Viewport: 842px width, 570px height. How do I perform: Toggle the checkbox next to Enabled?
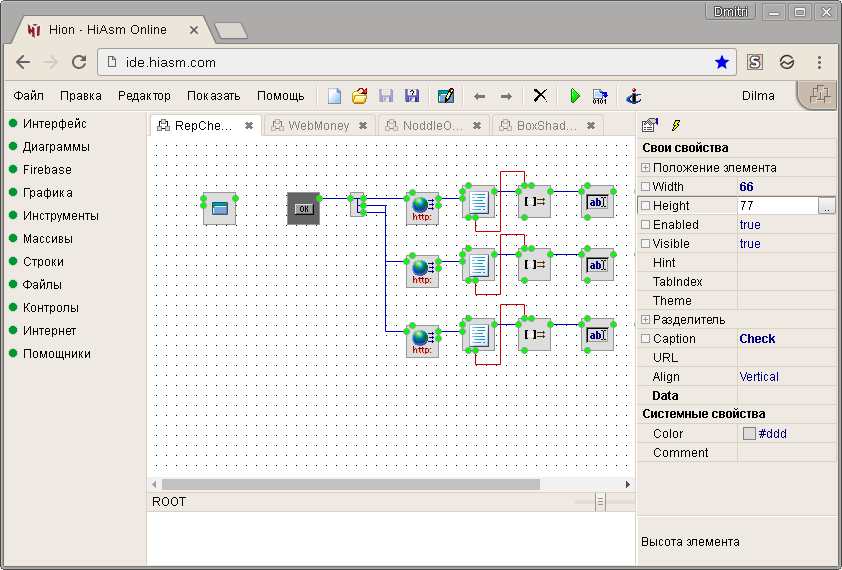[x=646, y=225]
